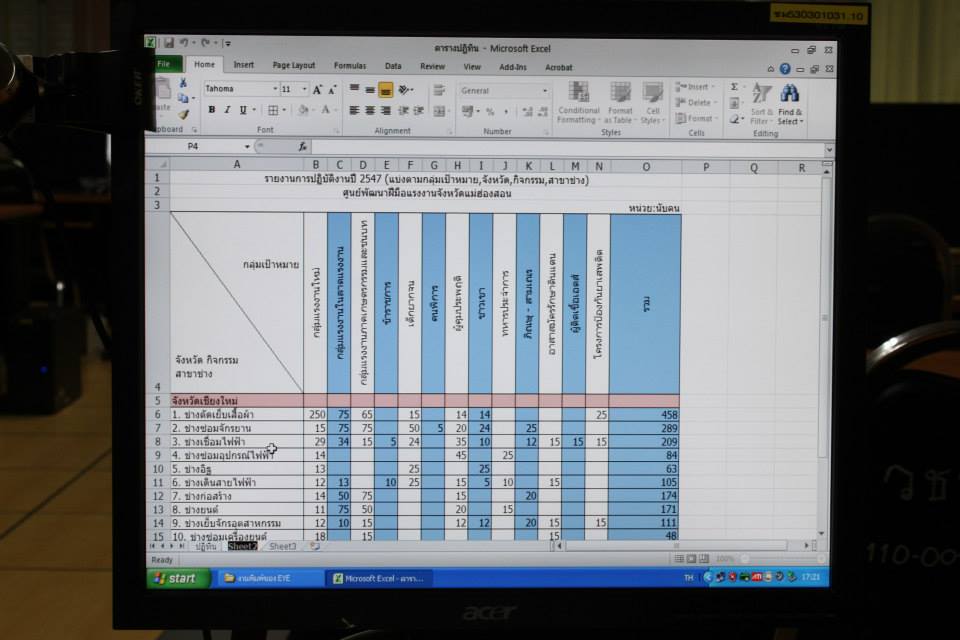Expand the font size dropdown

(304, 89)
